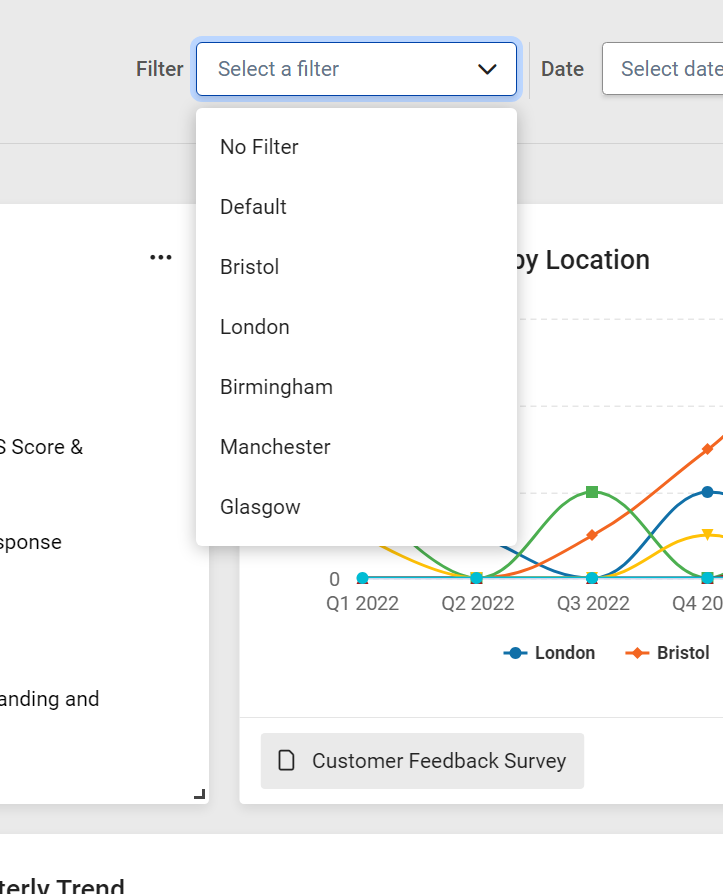Open the three-dots widget options menu

coord(160,258)
